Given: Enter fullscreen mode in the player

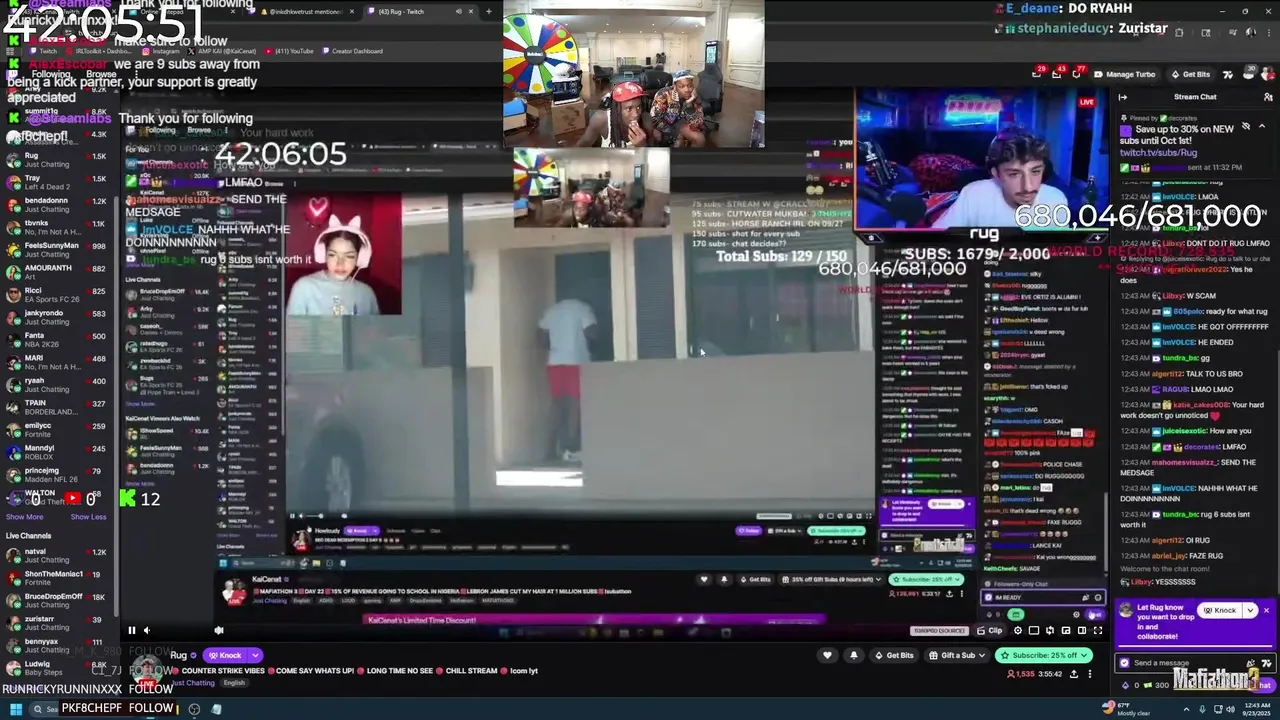Looking at the screenshot, I should pyautogui.click(x=1097, y=630).
